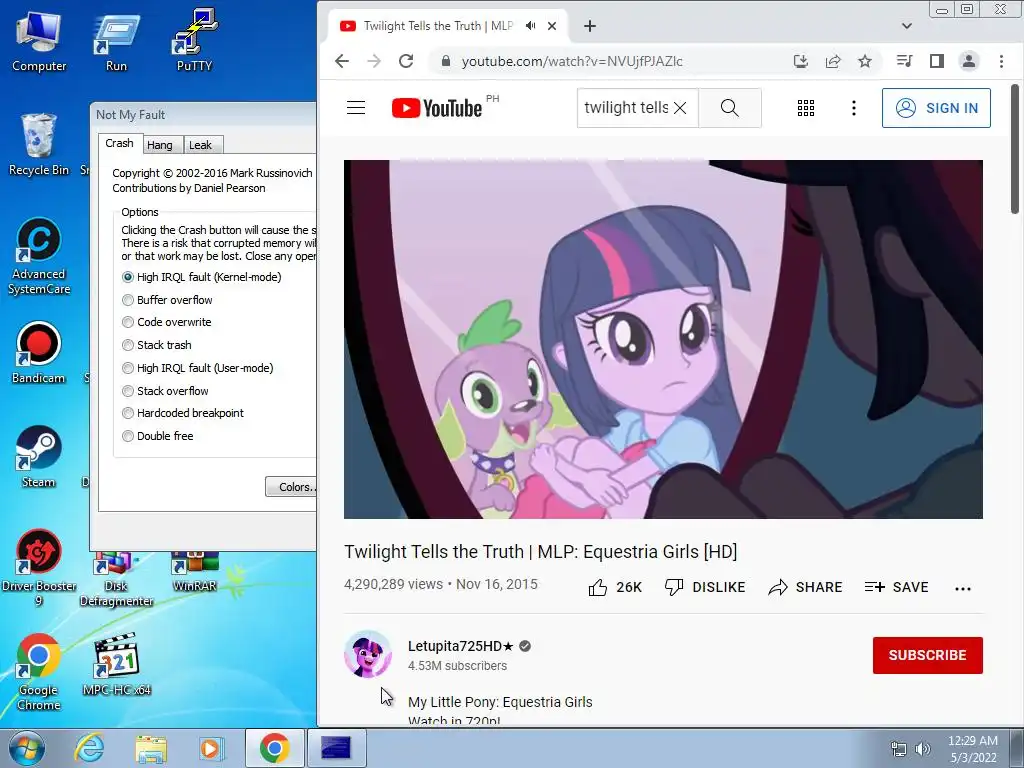Open the WinRAR desktop shortcut
1024x768 pixels.
194,572
